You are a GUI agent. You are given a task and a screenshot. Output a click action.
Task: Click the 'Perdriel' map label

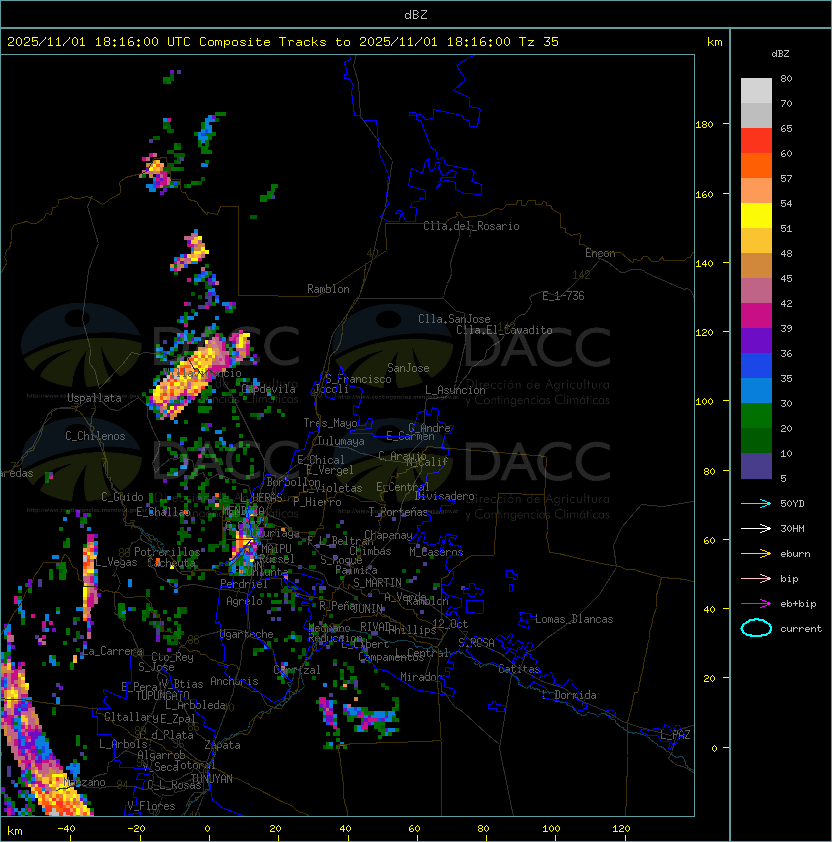pos(244,584)
